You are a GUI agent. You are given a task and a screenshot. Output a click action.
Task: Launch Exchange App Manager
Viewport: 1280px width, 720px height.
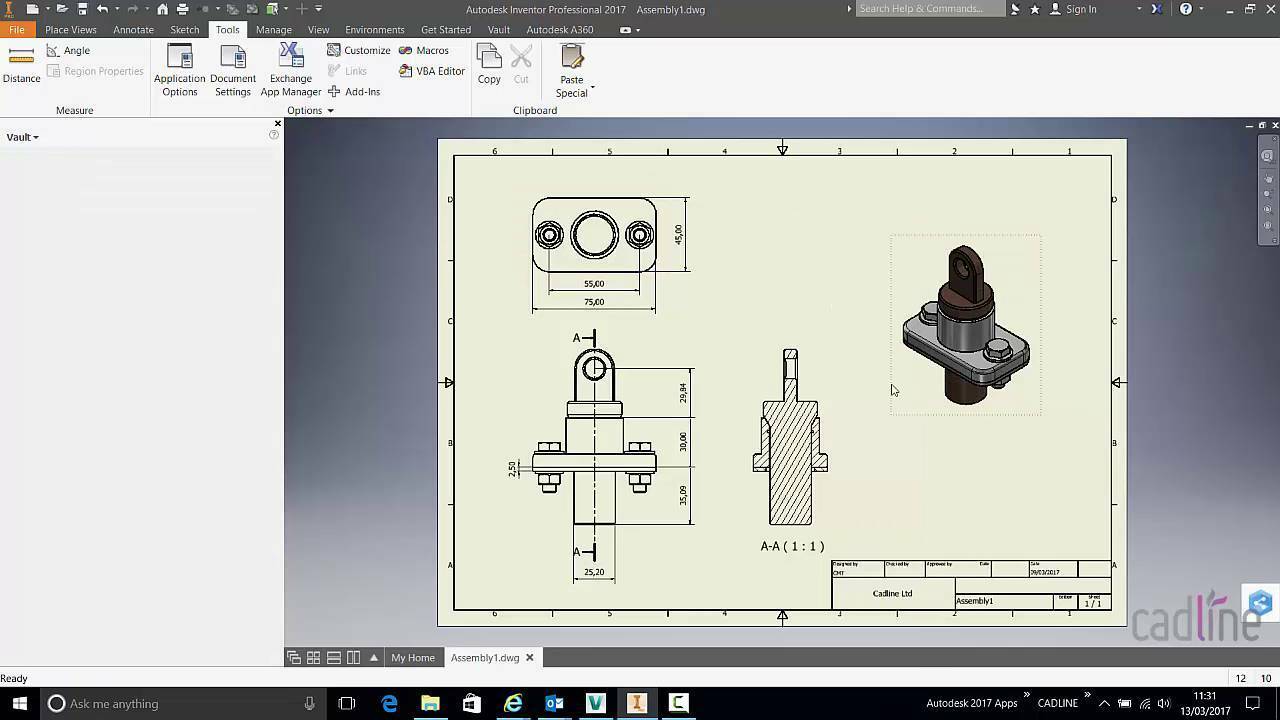click(291, 70)
